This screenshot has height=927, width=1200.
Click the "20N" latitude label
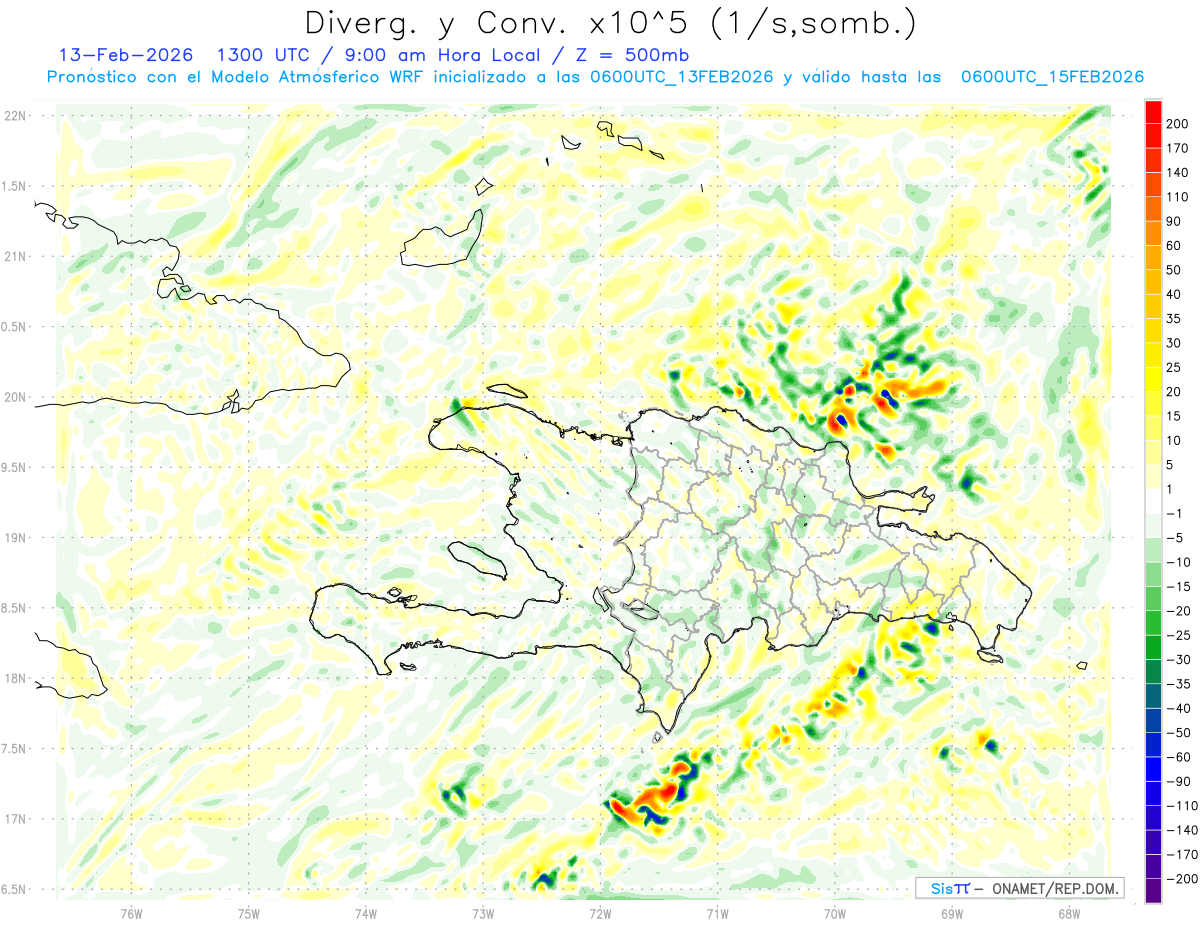(x=15, y=397)
